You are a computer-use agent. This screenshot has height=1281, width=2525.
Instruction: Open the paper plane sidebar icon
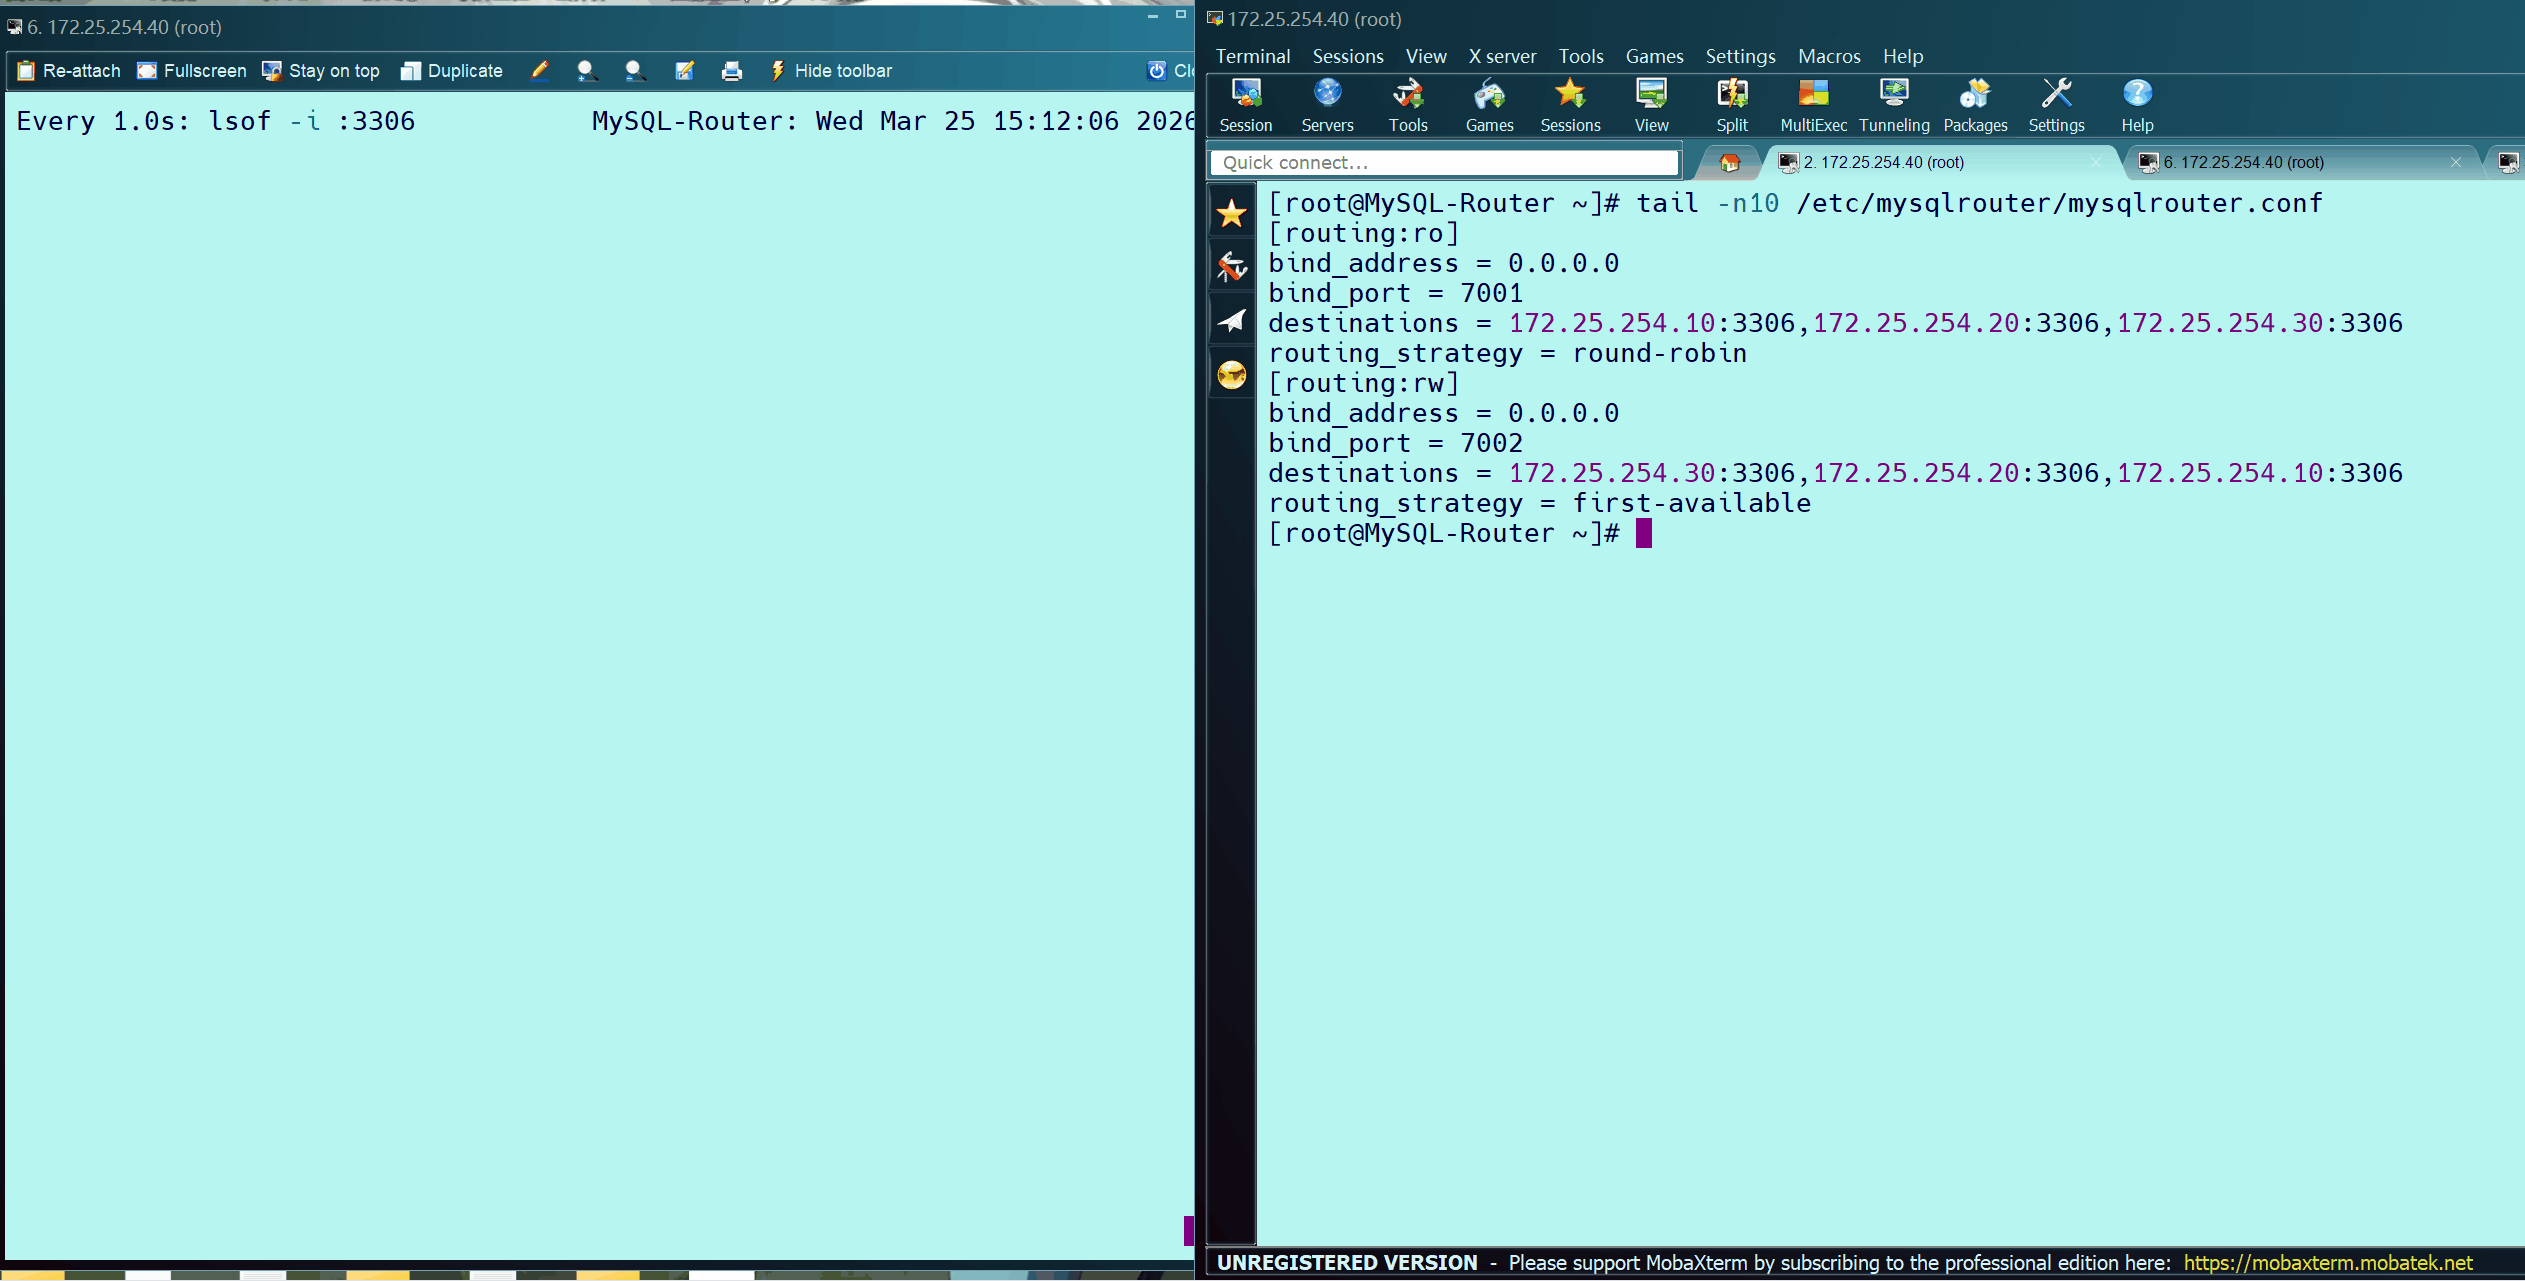(1232, 320)
